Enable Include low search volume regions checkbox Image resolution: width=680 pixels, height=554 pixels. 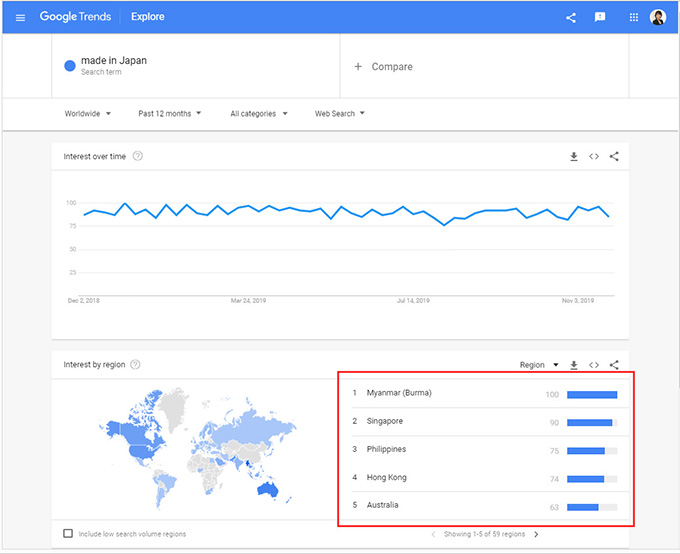click(68, 533)
